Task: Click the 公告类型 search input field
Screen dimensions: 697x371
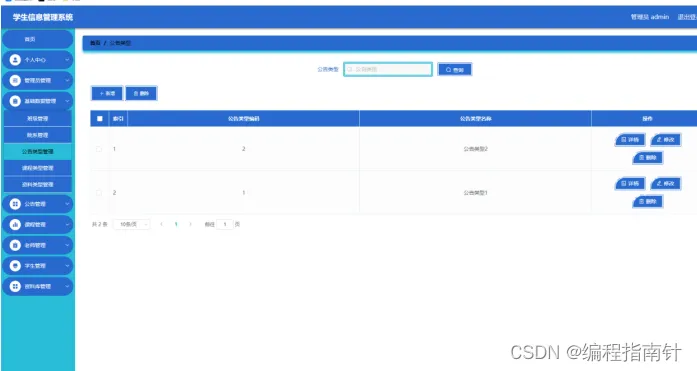Action: coord(388,69)
